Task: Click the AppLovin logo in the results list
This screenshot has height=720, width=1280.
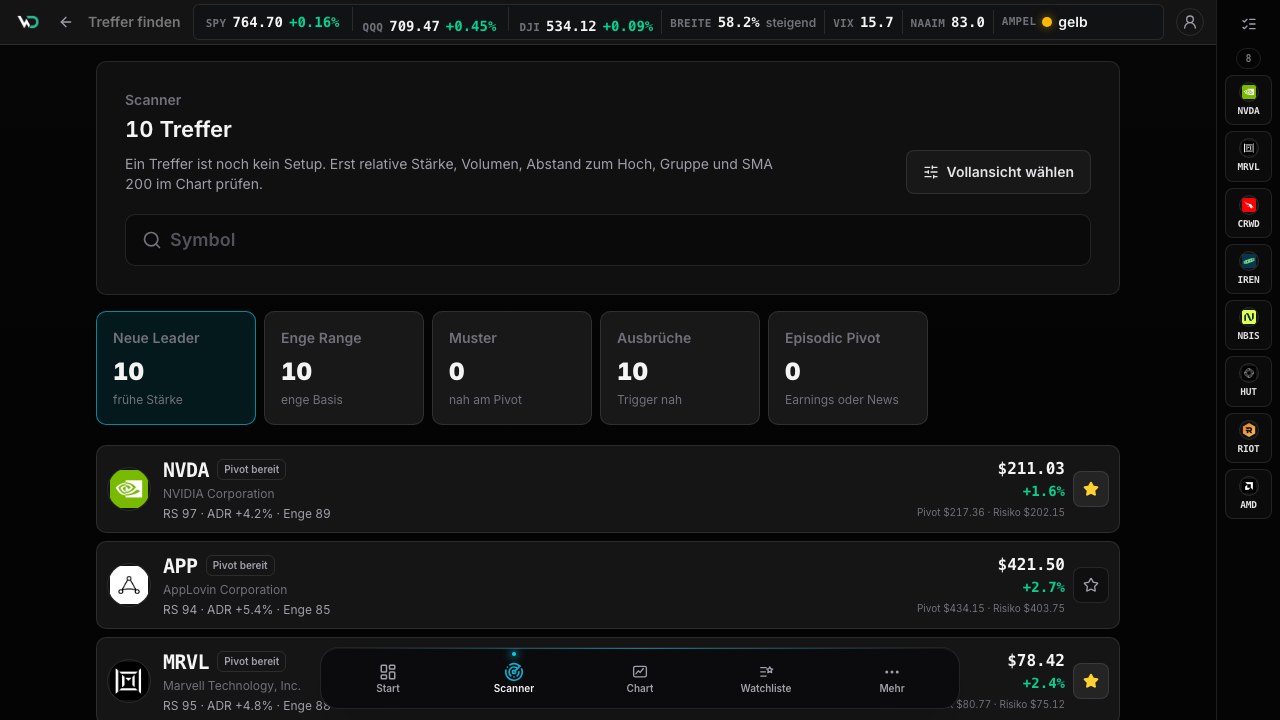Action: coord(129,585)
